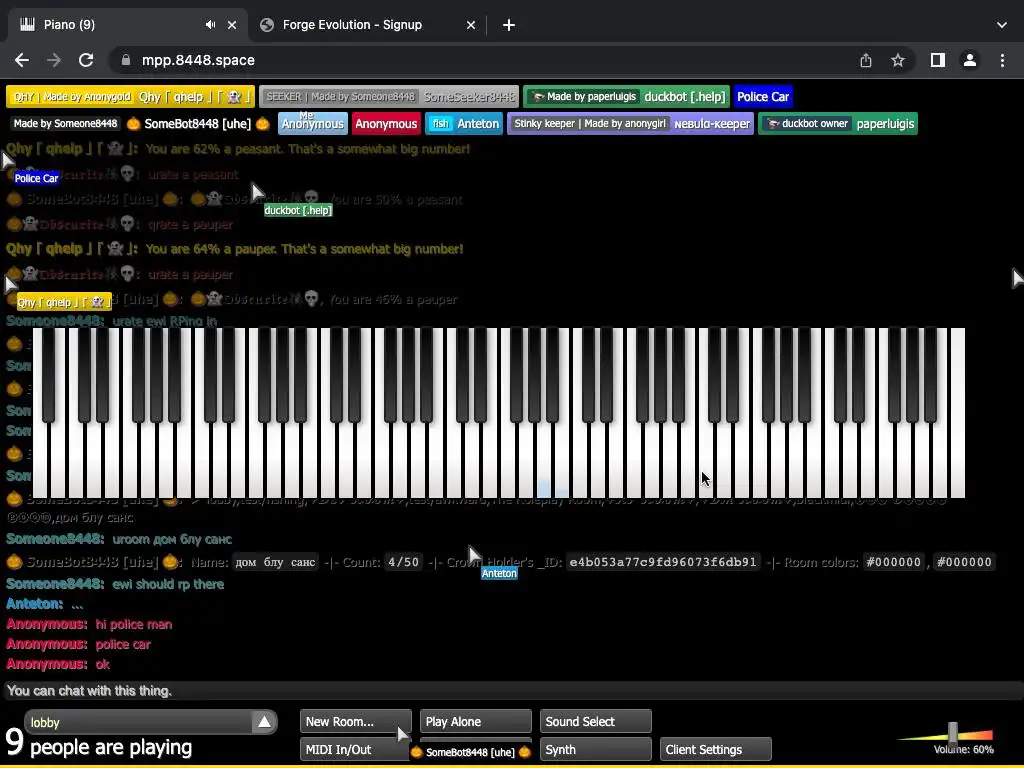Click 'police car' chat message

[123, 645]
